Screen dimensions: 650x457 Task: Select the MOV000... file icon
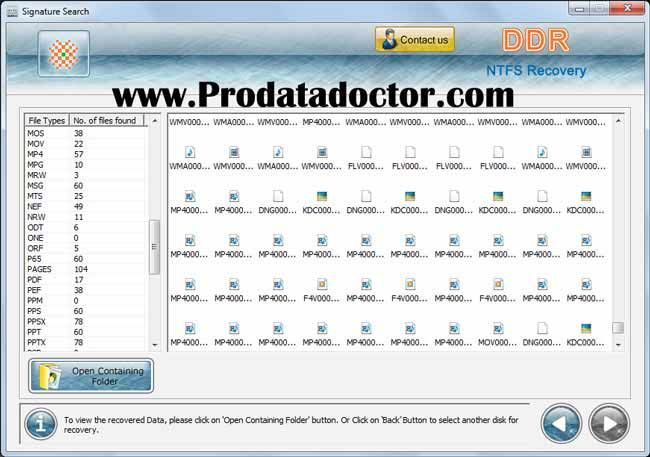[x=498, y=328]
